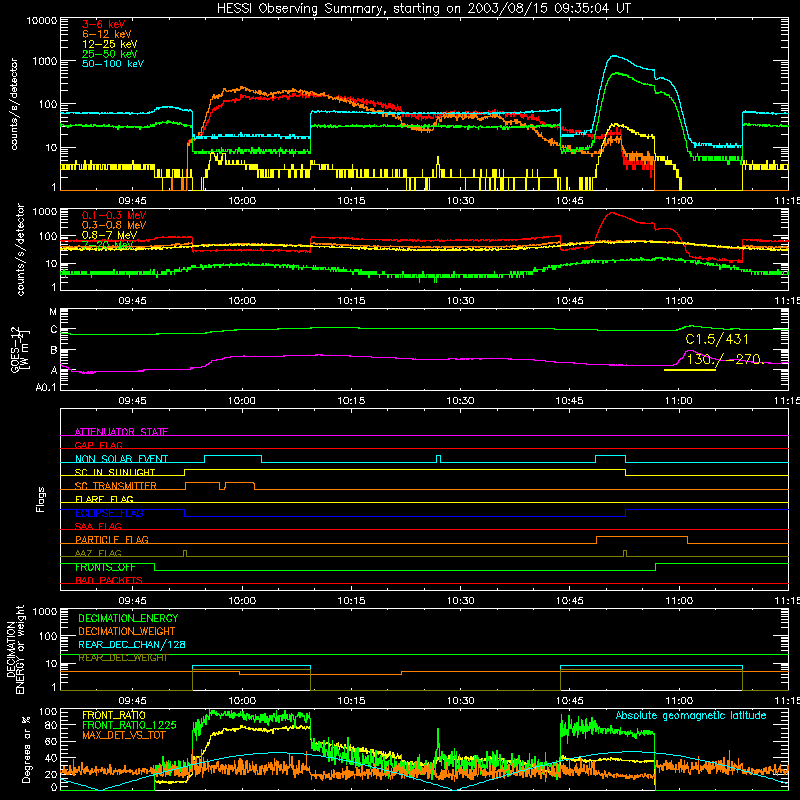Viewport: 800px width, 800px height.
Task: Select the 'ATTENUATOR_STATE' flag label
Action: 121,432
